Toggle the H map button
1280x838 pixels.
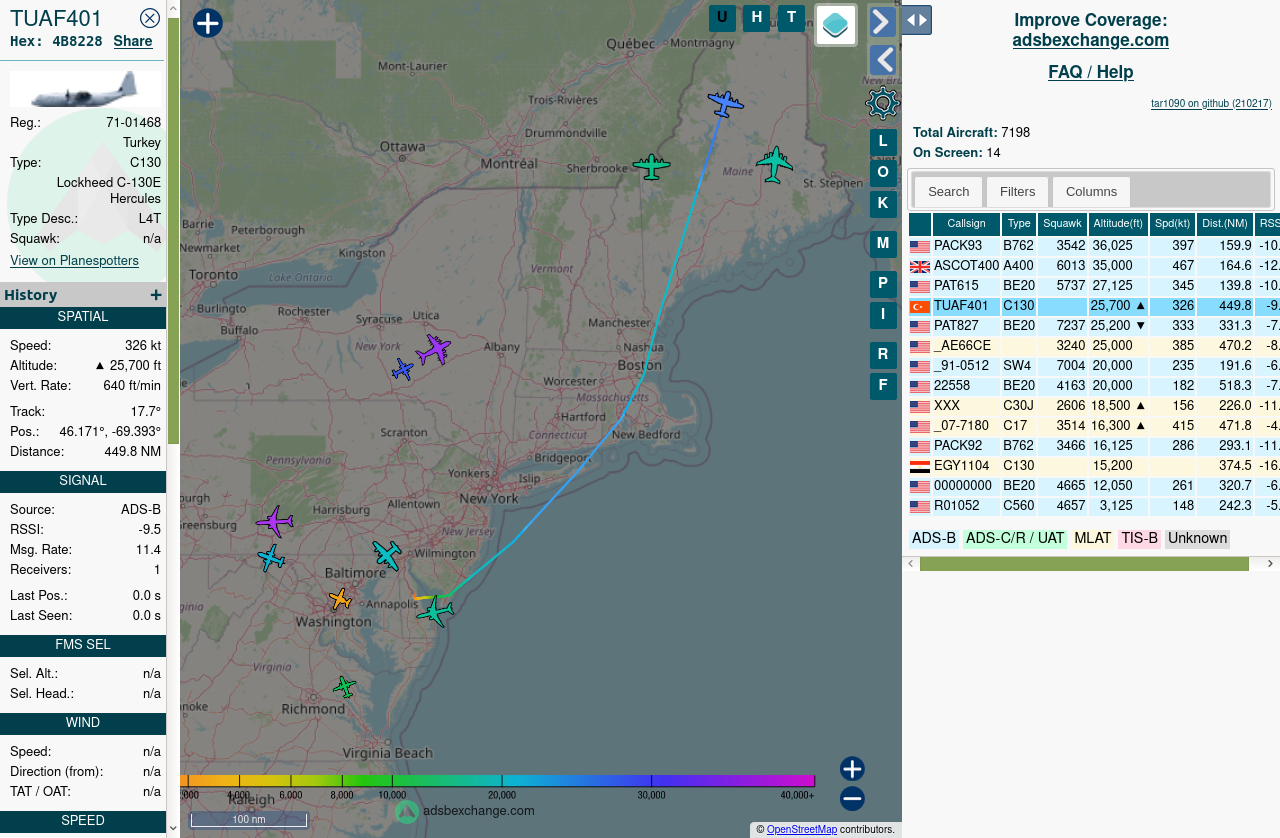point(757,18)
